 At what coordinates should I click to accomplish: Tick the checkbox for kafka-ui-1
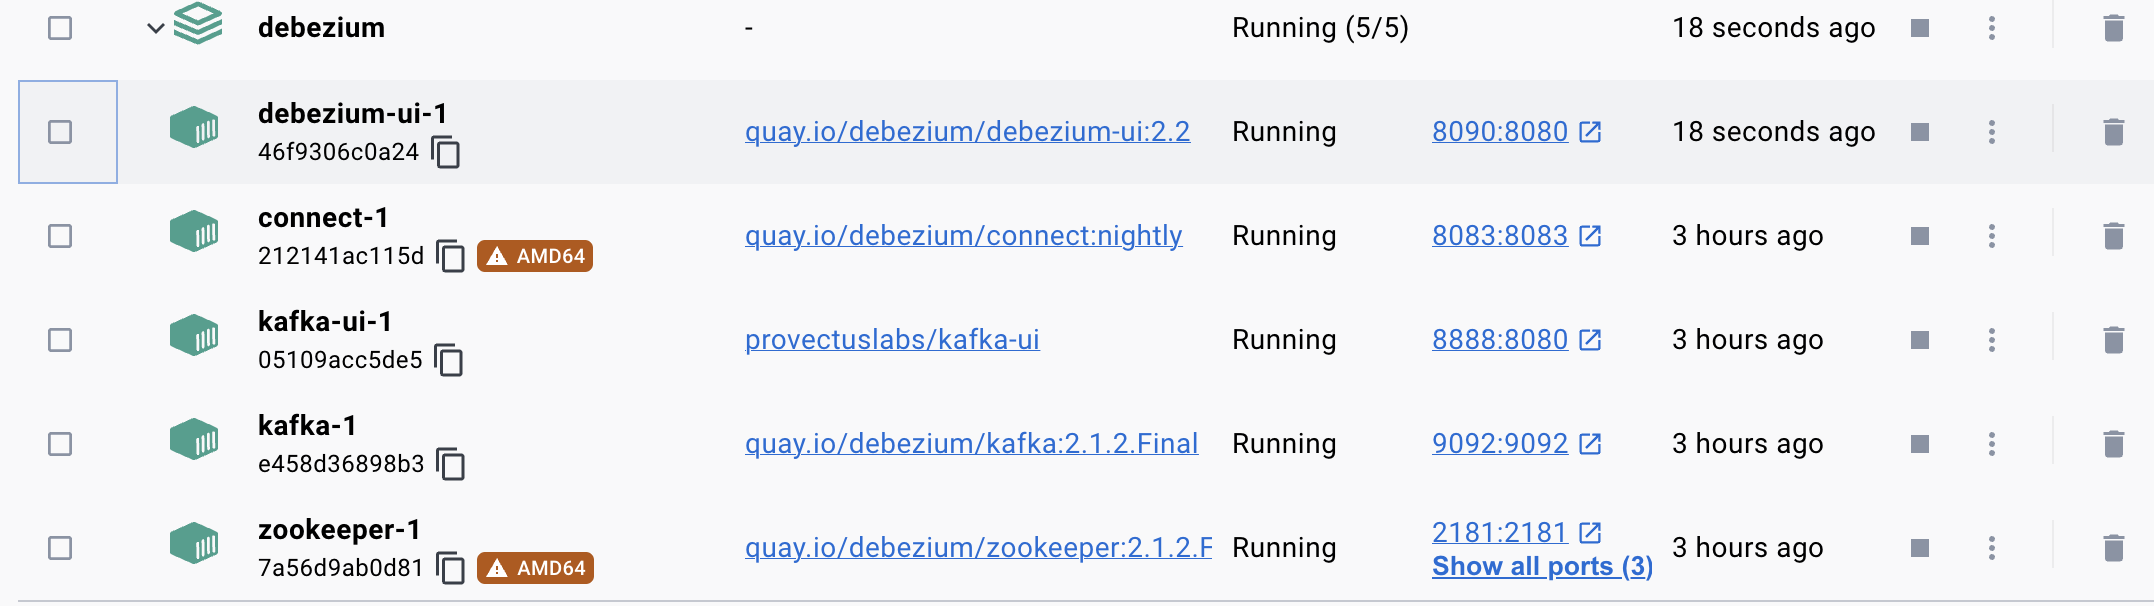60,340
